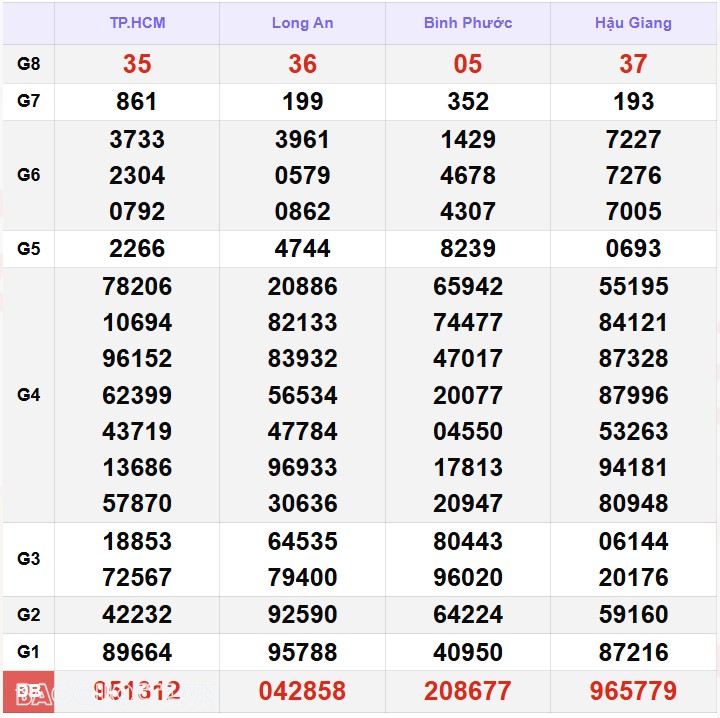
Task: Select the G4 prize row label
Action: point(29,395)
